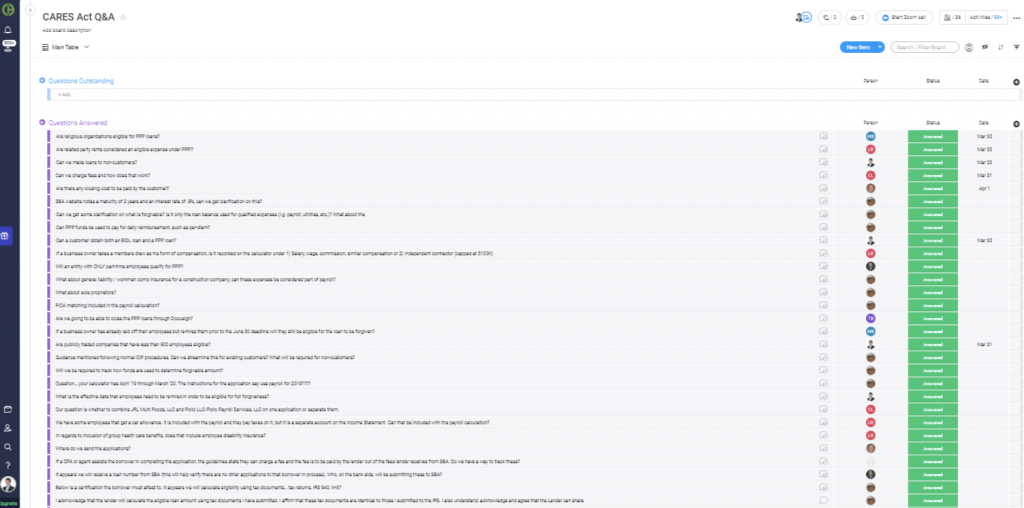Click Apr 1 date in closing cost row
1024x508 pixels.
(984, 188)
